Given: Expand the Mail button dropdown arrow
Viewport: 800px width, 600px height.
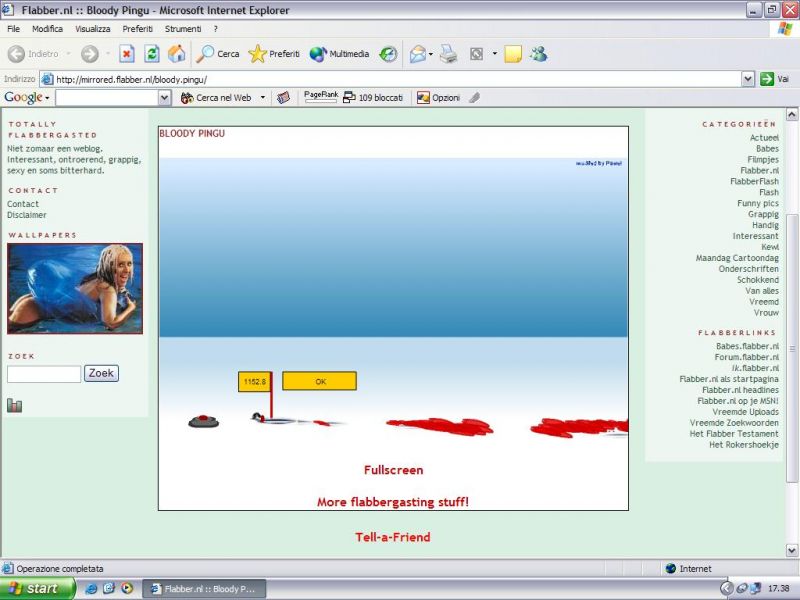Looking at the screenshot, I should tap(431, 54).
